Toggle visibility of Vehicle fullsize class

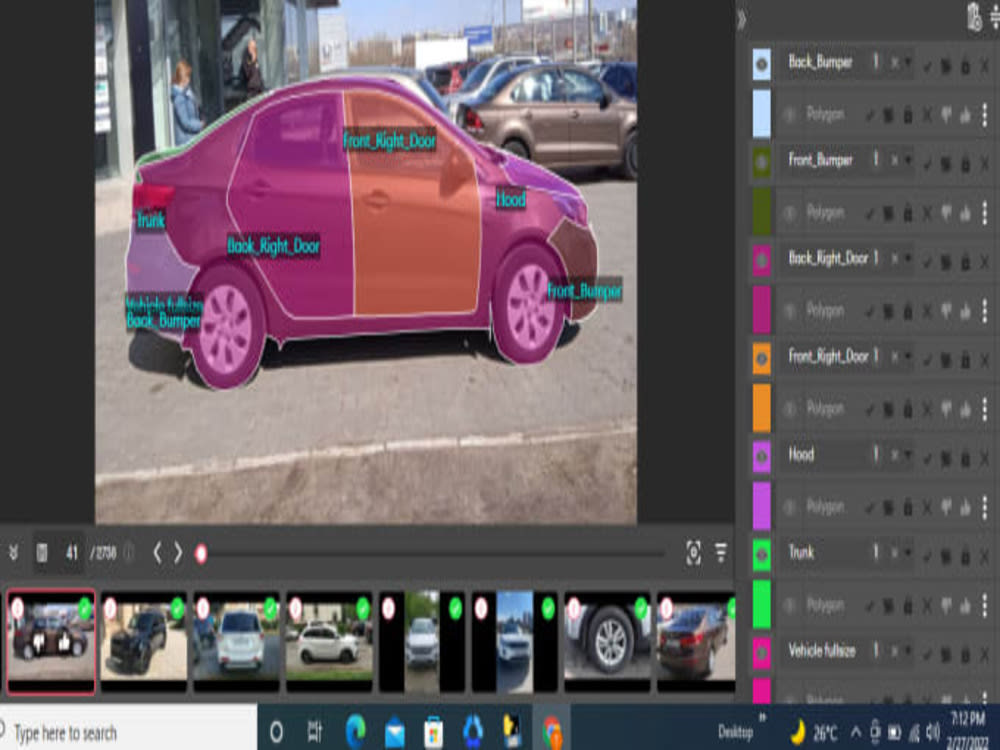coord(761,653)
